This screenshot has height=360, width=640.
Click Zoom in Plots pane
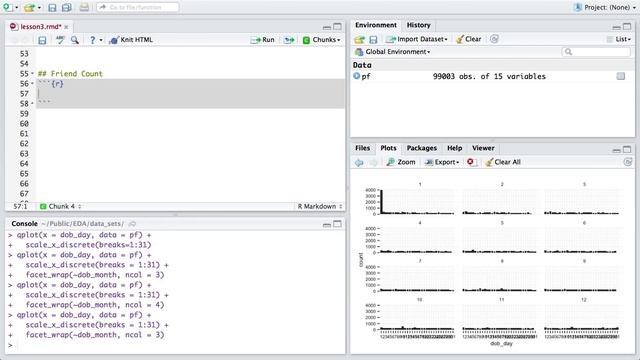click(x=401, y=162)
